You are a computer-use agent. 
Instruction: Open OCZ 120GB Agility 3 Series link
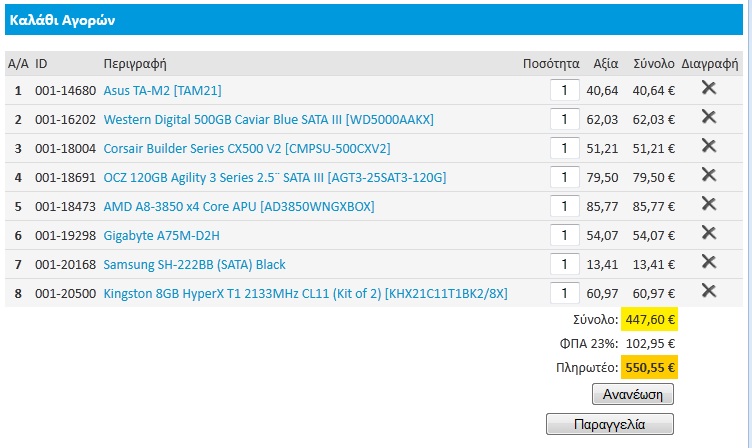275,177
